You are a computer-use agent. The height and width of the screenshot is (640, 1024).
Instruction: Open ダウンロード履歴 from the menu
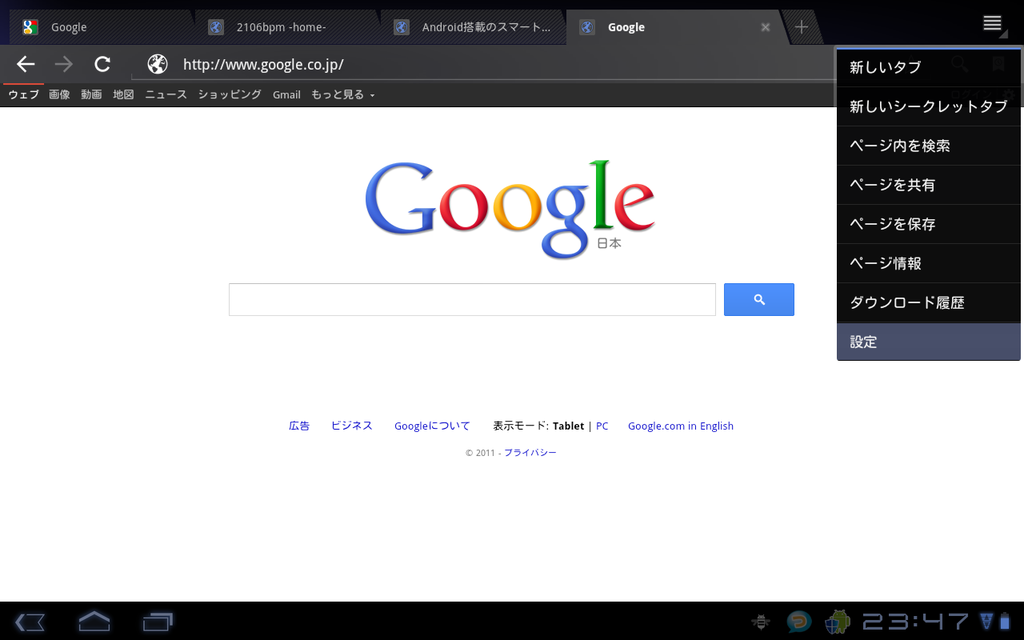928,302
